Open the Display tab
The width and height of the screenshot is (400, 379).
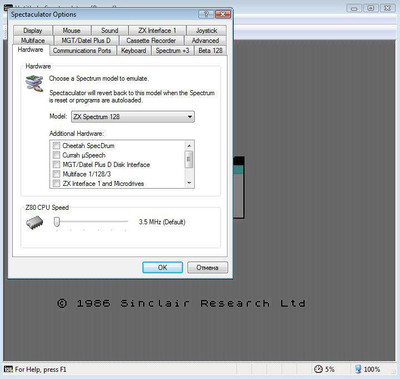pos(33,30)
